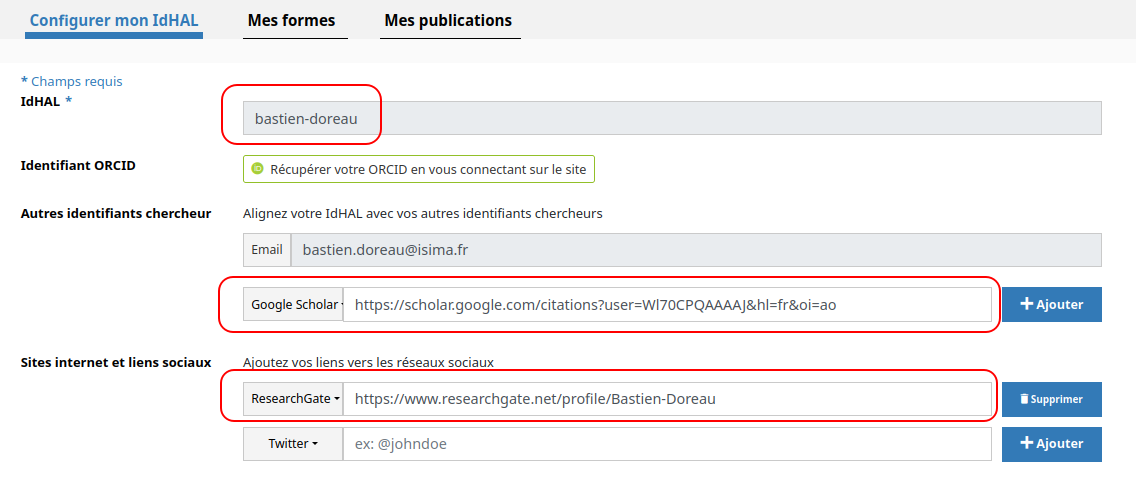Click the IdHAL field containing bastien-doreau
This screenshot has height=488, width=1136.
pyautogui.click(x=672, y=118)
